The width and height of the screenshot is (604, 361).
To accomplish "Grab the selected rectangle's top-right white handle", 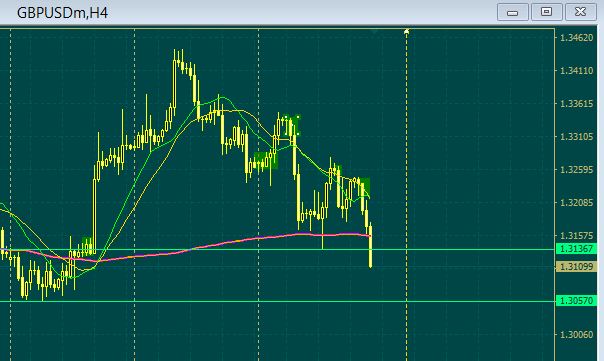I will (298, 116).
